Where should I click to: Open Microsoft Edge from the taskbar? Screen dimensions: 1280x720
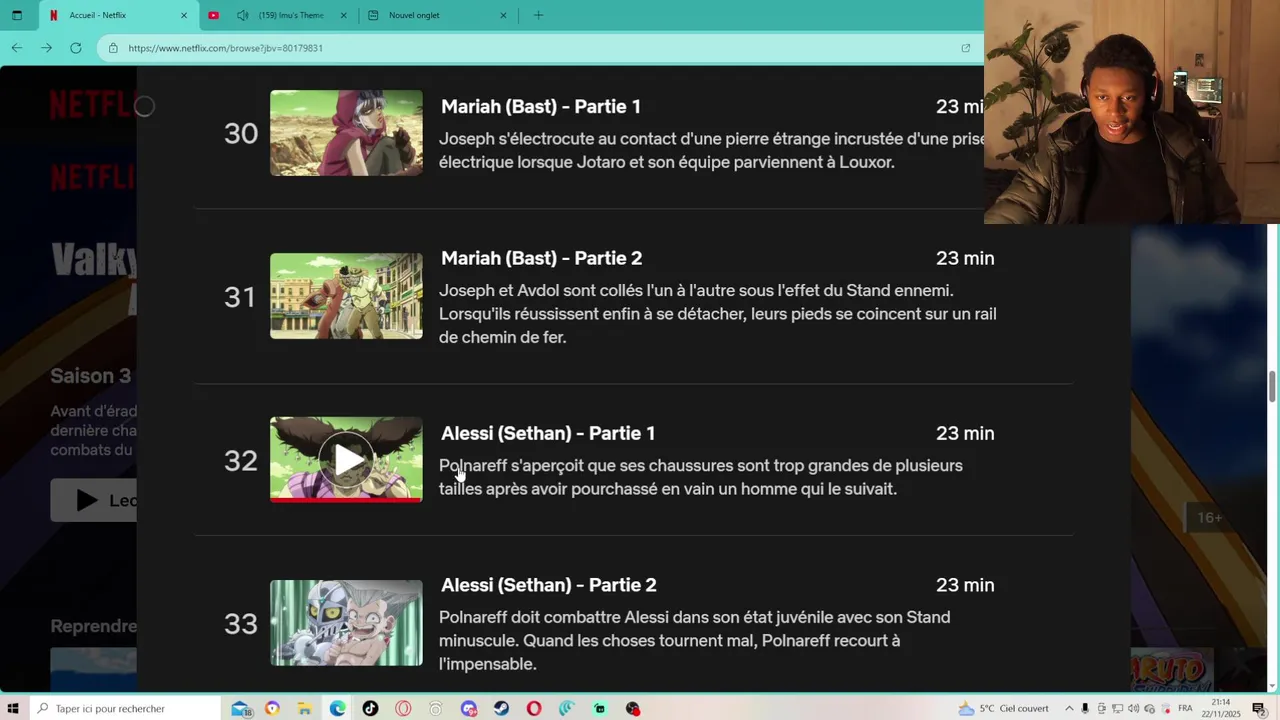[338, 708]
